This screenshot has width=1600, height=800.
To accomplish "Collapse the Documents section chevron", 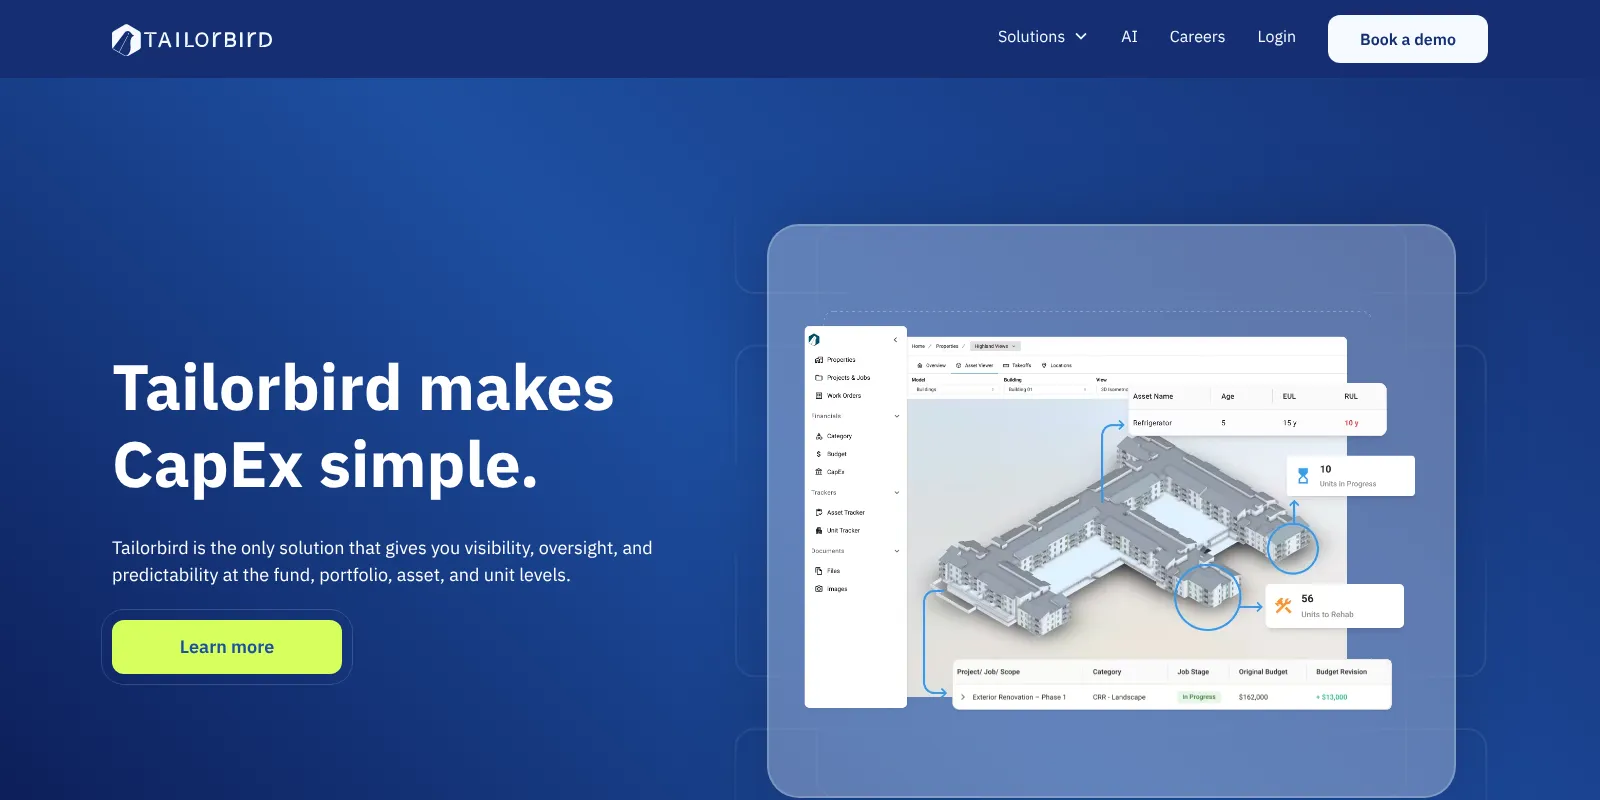I will [x=896, y=551].
